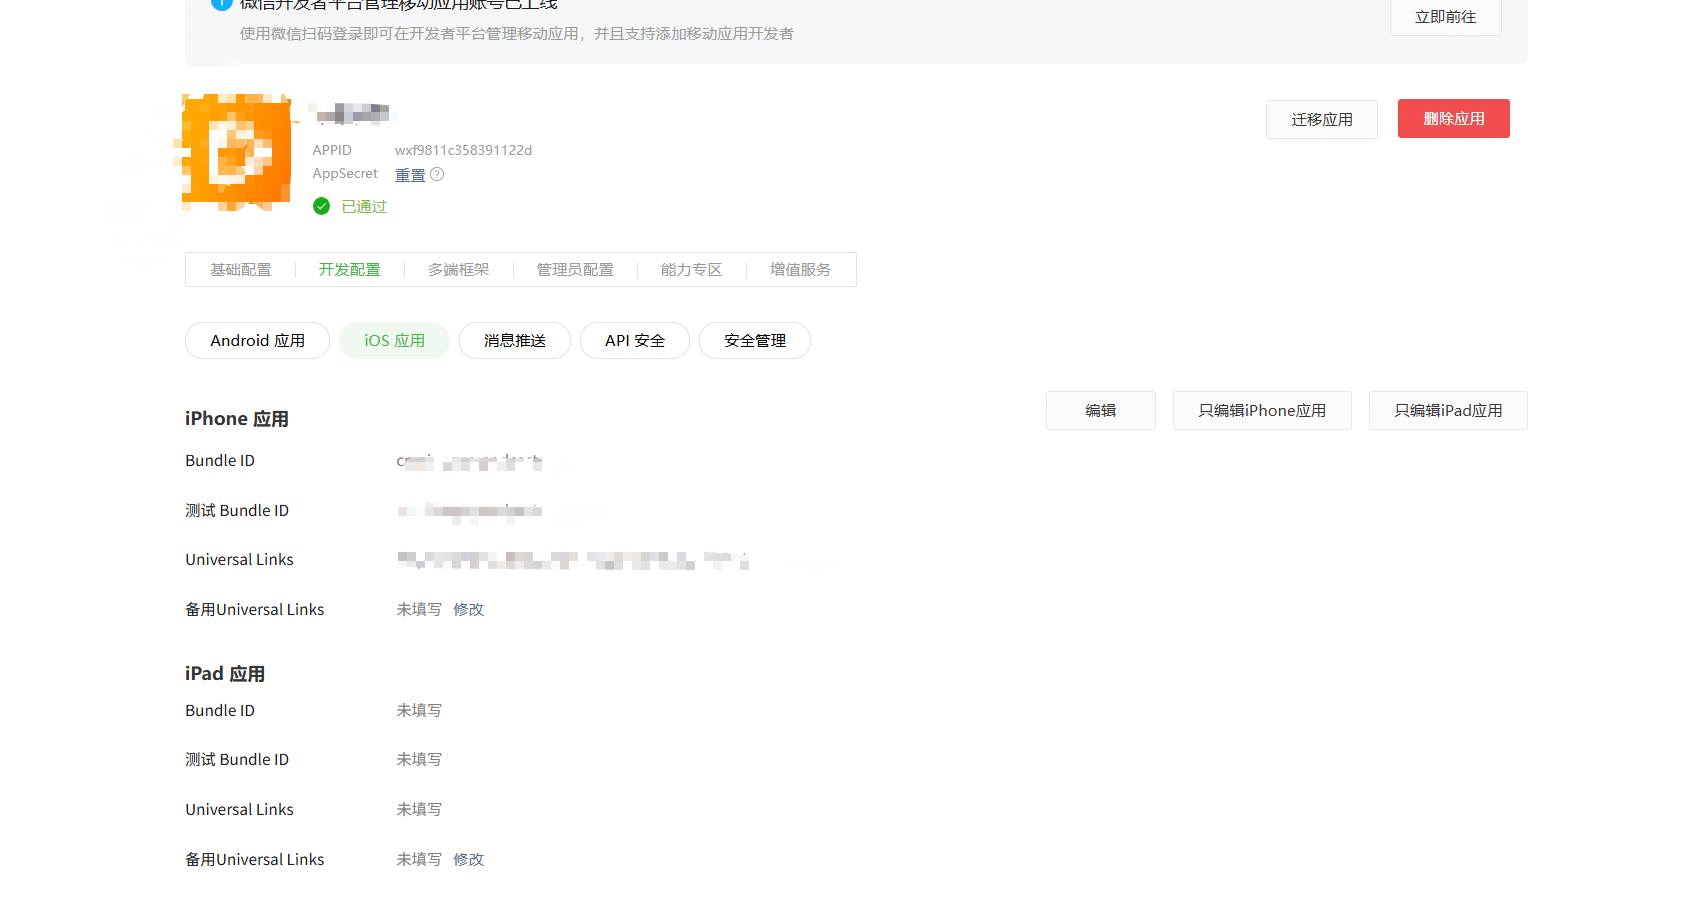Click the green 已通过 checkmark icon

coord(321,206)
